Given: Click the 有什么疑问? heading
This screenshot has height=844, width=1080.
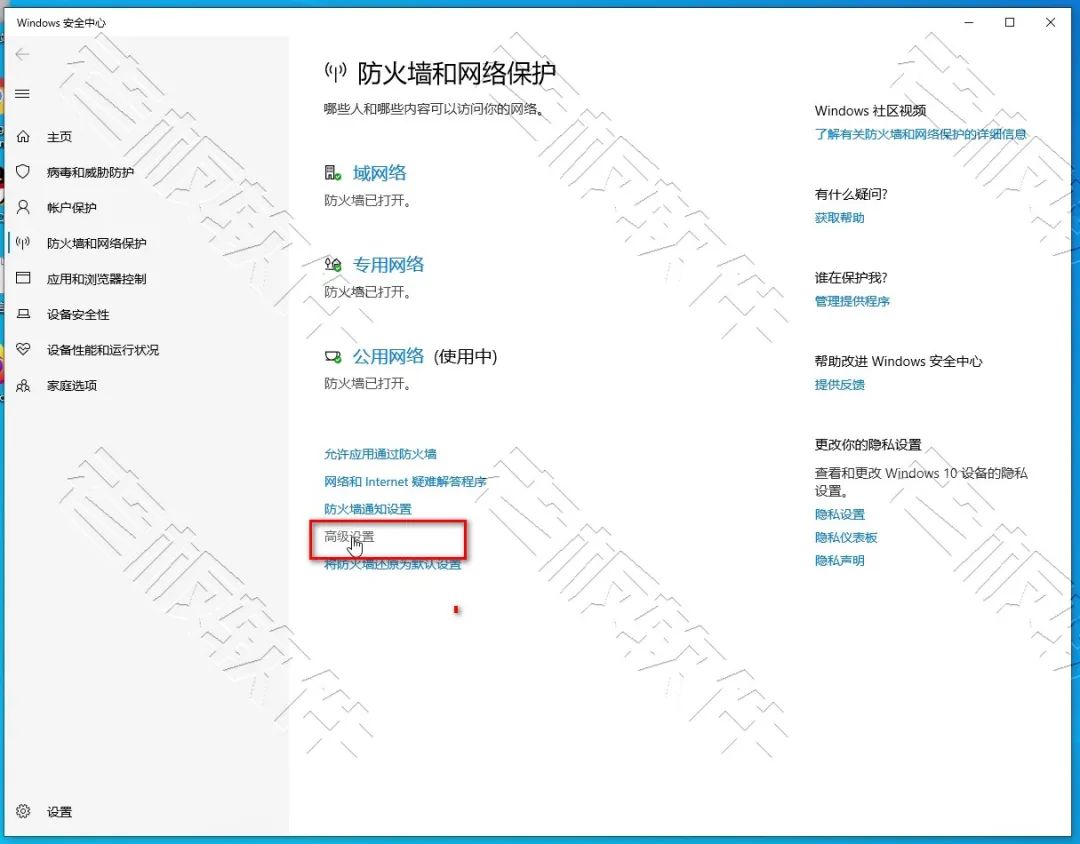Looking at the screenshot, I should coord(851,194).
